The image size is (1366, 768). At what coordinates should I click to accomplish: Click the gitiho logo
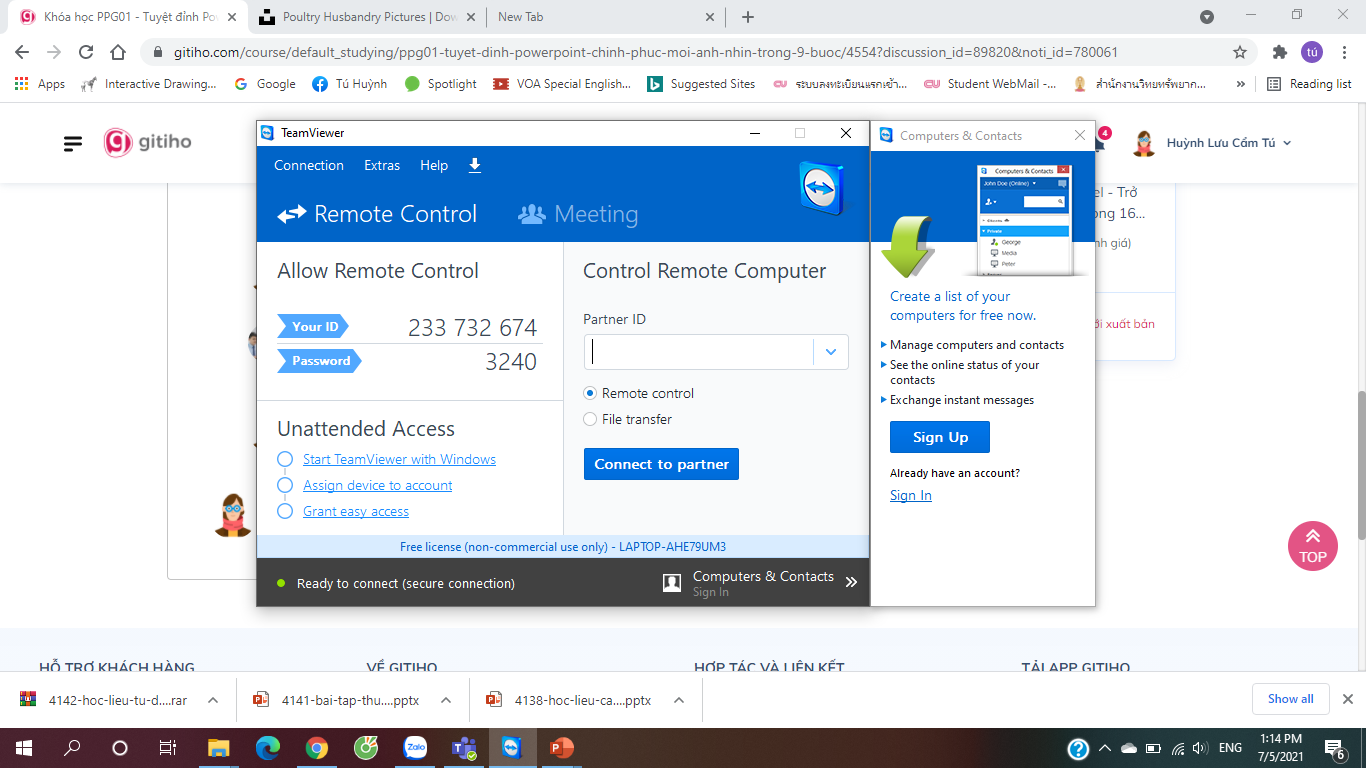(148, 142)
